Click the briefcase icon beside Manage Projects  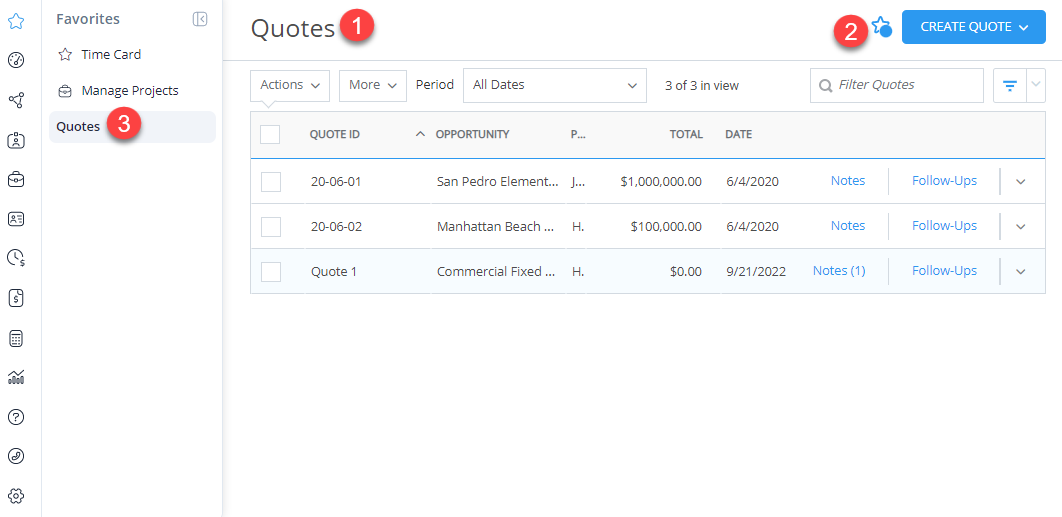[x=65, y=90]
